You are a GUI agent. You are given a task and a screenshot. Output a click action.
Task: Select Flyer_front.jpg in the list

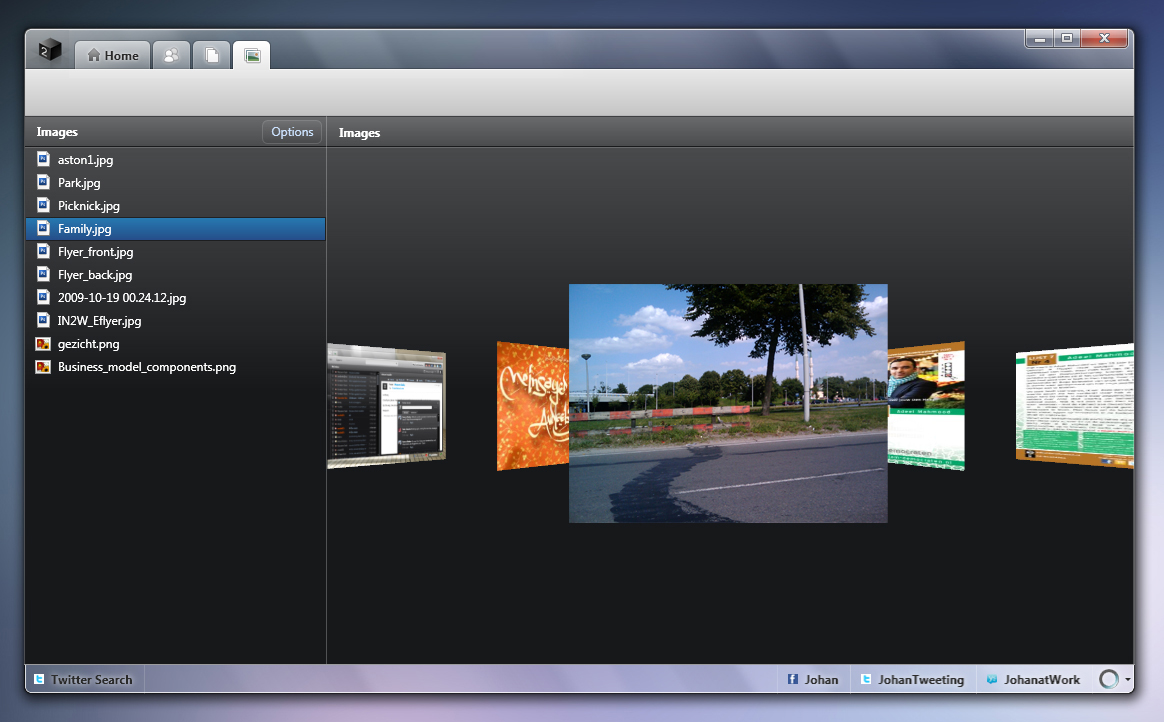pyautogui.click(x=95, y=252)
